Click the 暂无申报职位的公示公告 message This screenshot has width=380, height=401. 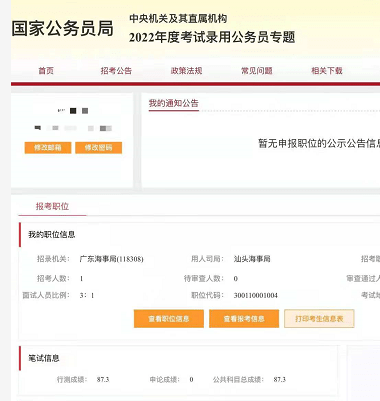(319, 143)
